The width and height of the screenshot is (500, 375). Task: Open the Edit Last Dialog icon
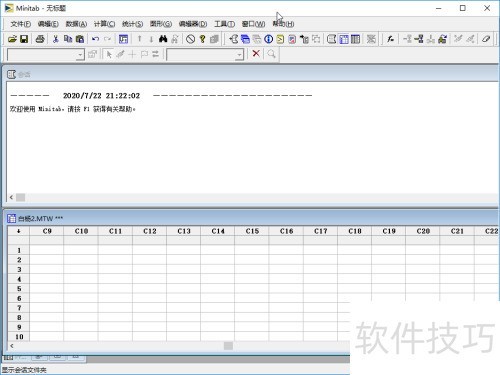tap(123, 39)
